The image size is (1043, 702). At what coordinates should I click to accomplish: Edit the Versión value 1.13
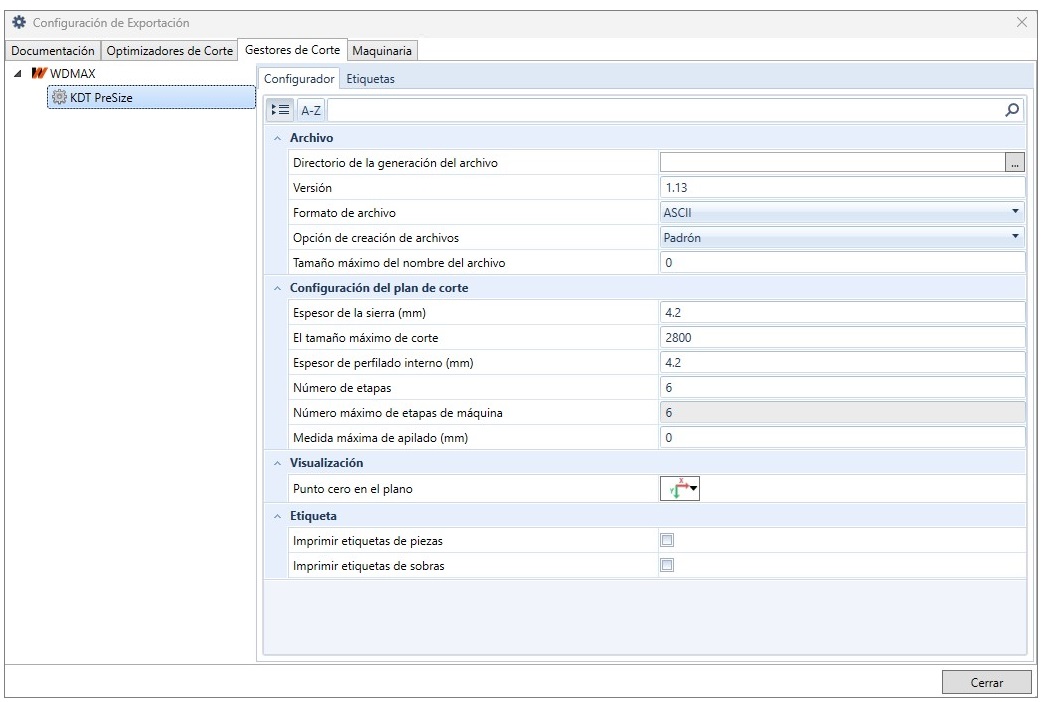[x=842, y=188]
